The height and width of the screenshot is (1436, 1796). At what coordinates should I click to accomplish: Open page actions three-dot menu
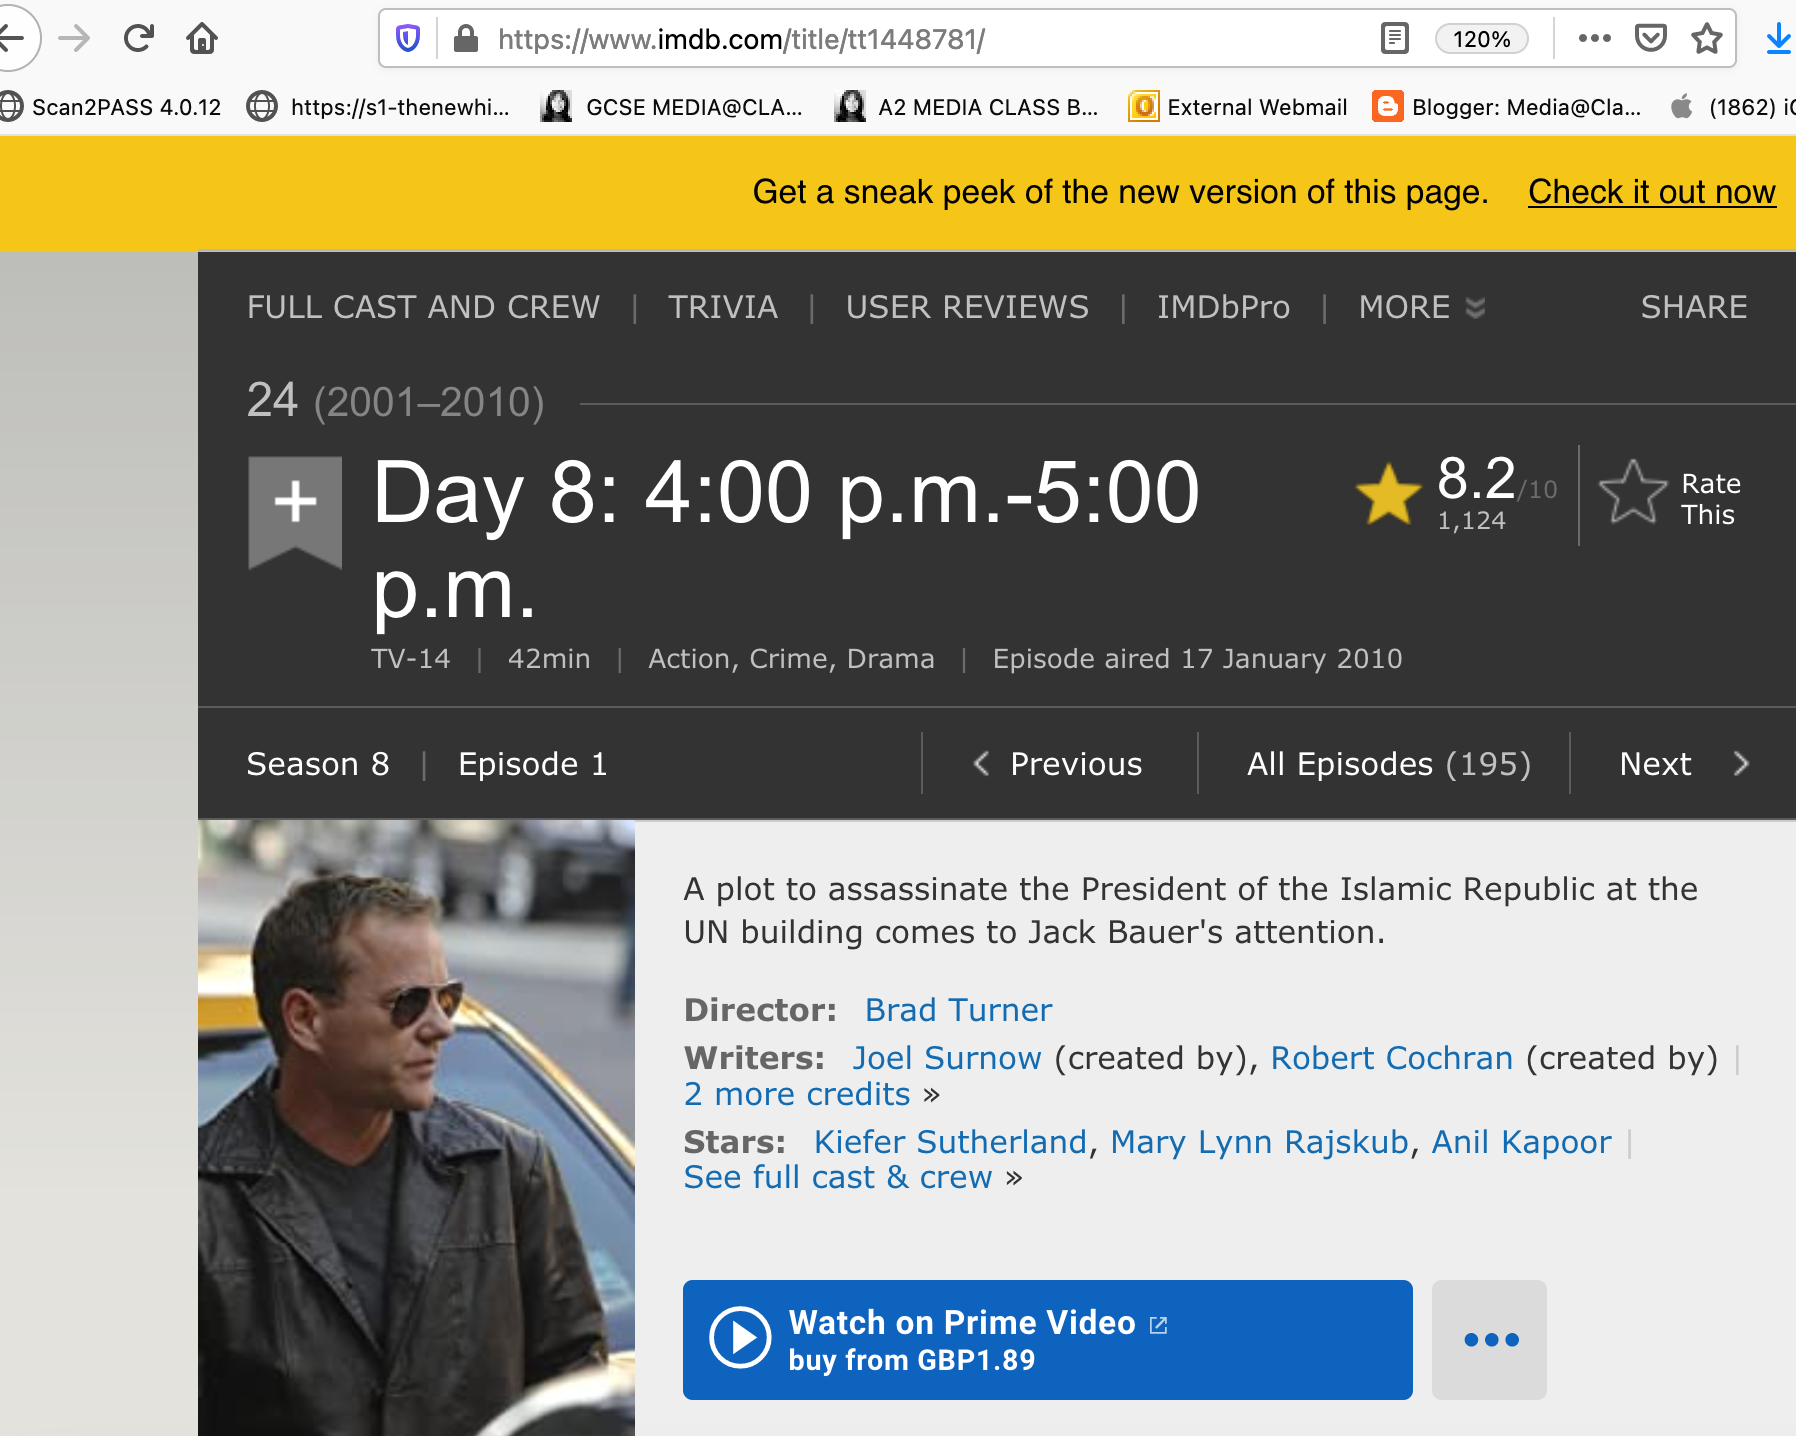1594,39
